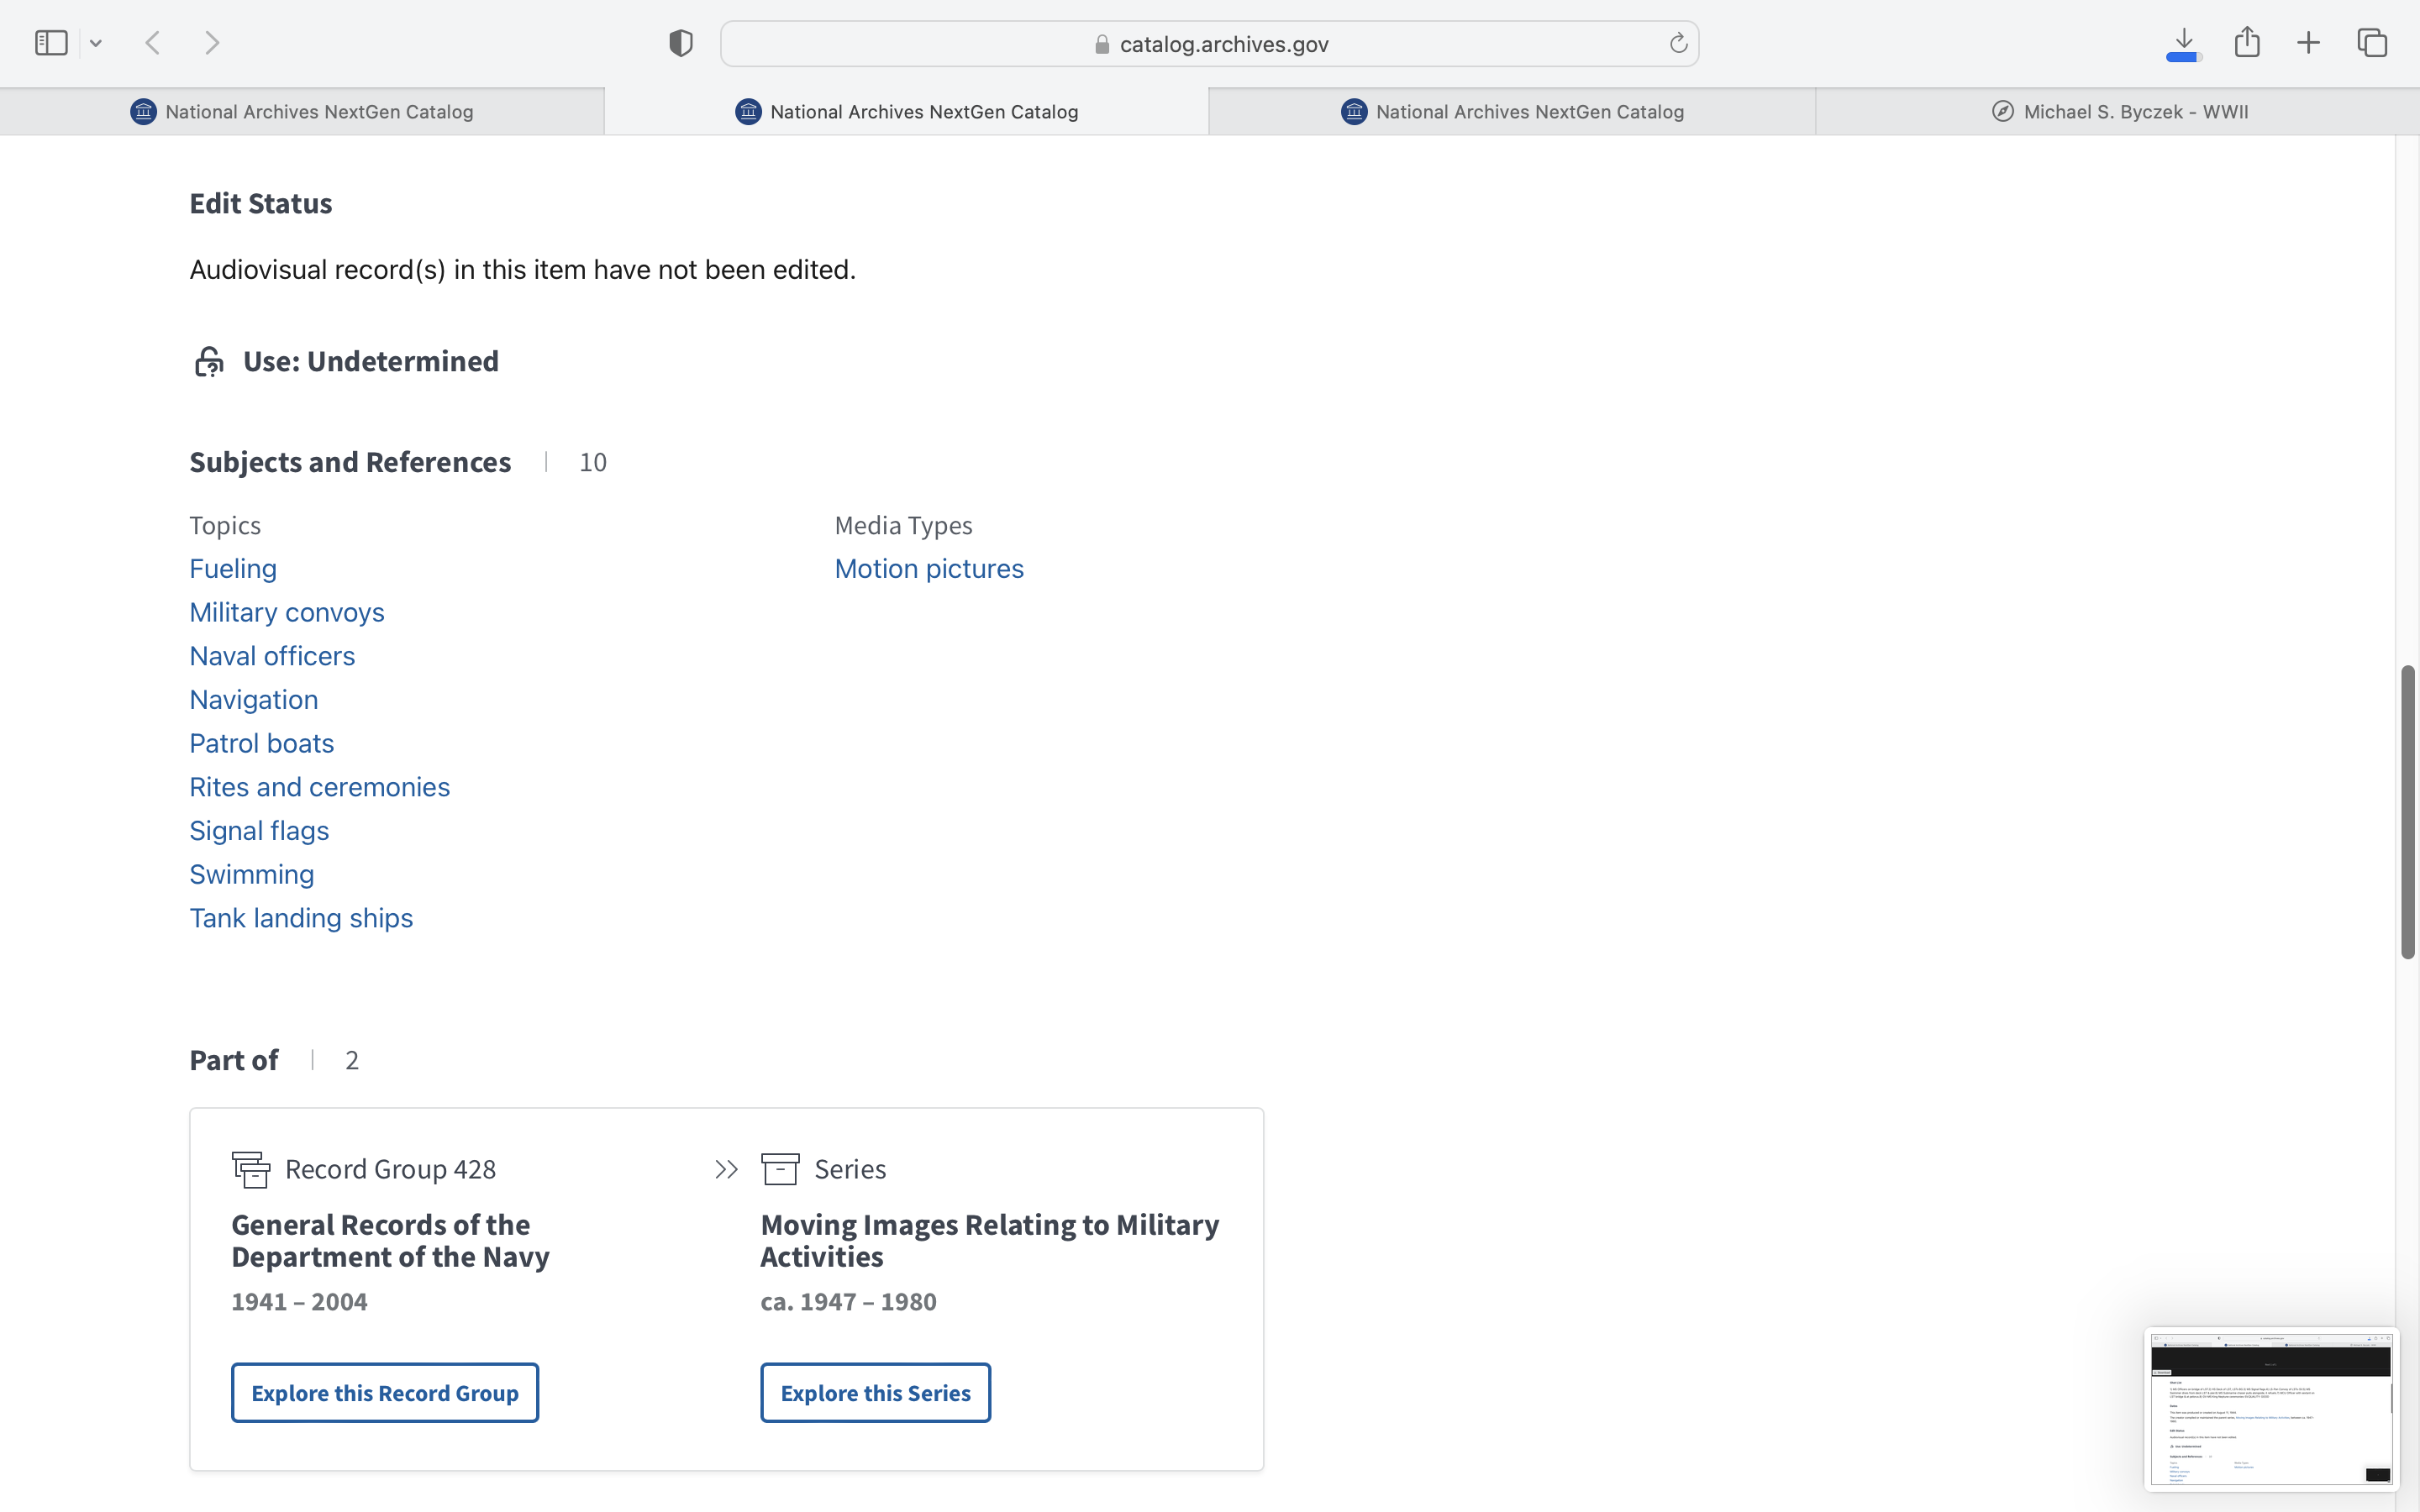Show the tab overview icon

2372,43
